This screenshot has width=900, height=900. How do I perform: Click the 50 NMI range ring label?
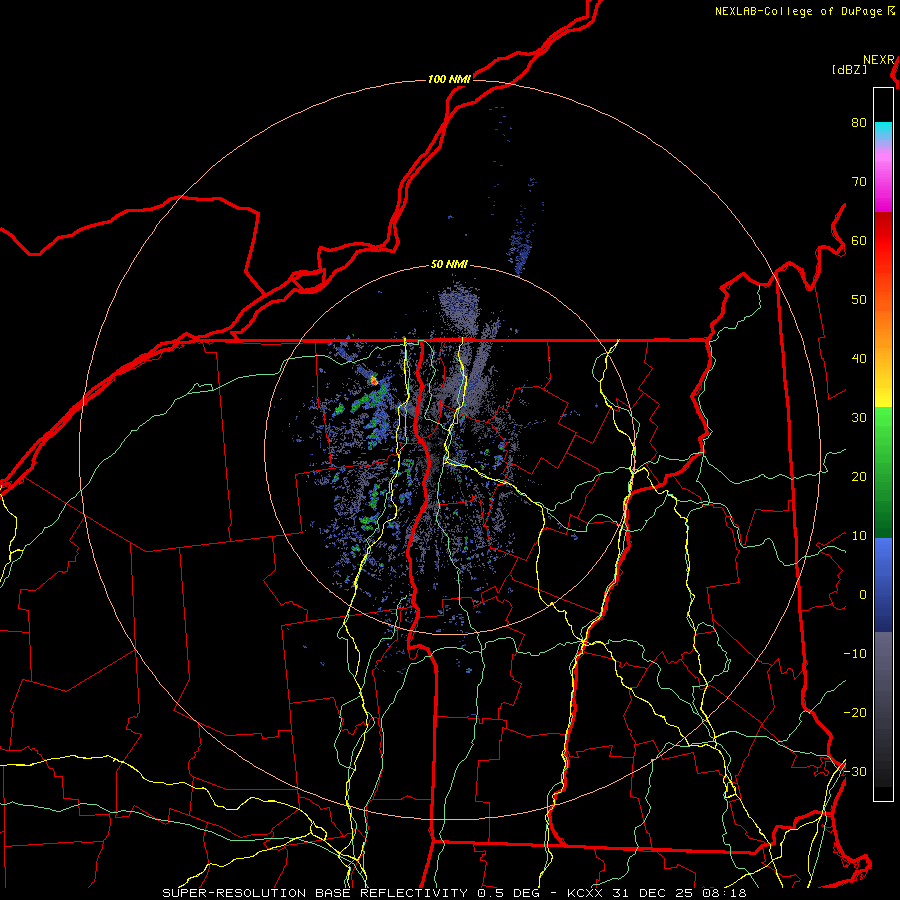point(449,265)
